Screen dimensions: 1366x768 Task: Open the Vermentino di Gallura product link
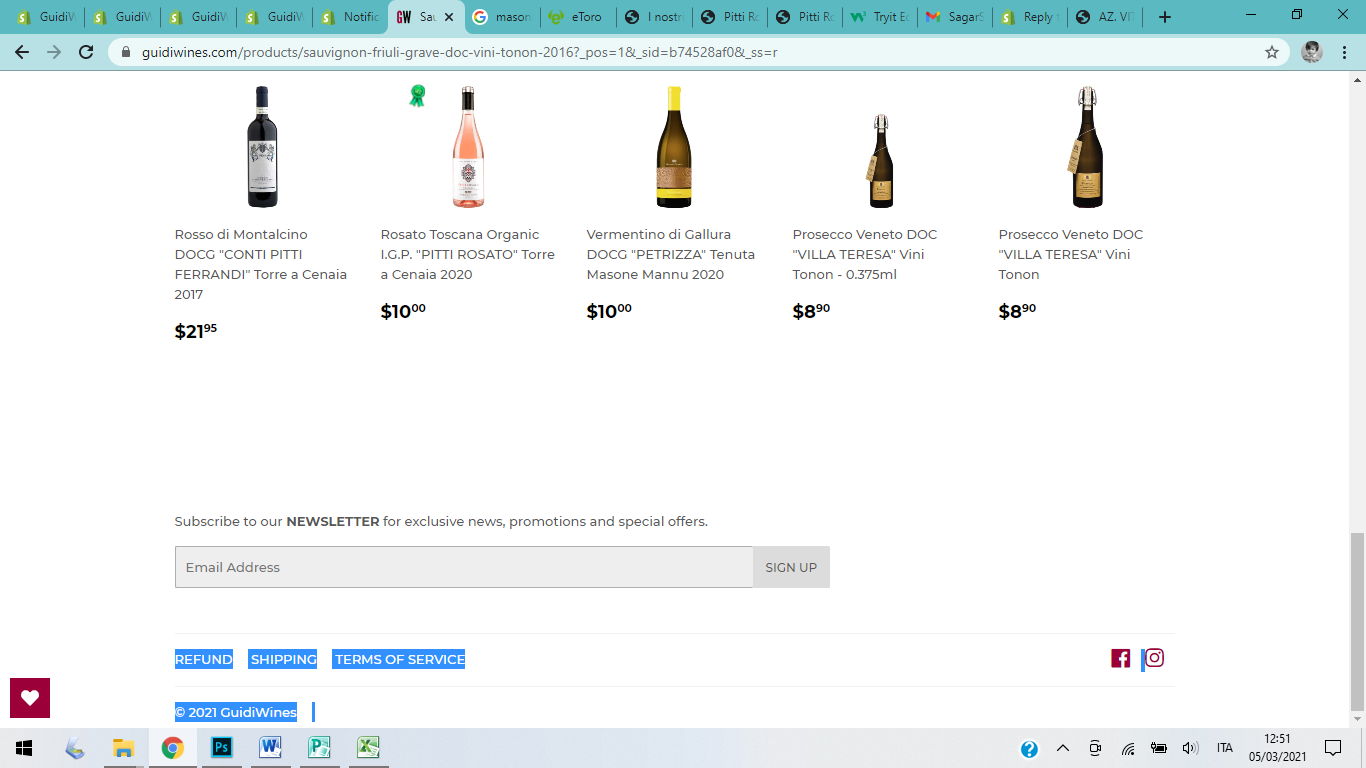click(x=671, y=254)
